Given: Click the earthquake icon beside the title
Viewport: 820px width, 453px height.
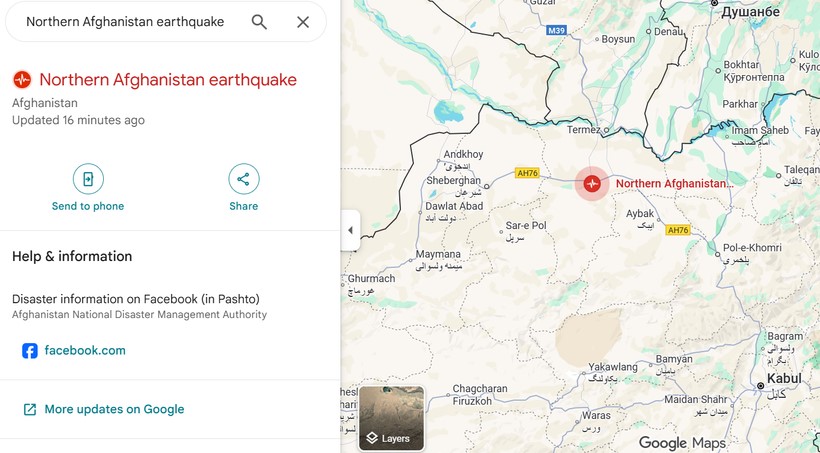Looking at the screenshot, I should pyautogui.click(x=22, y=80).
